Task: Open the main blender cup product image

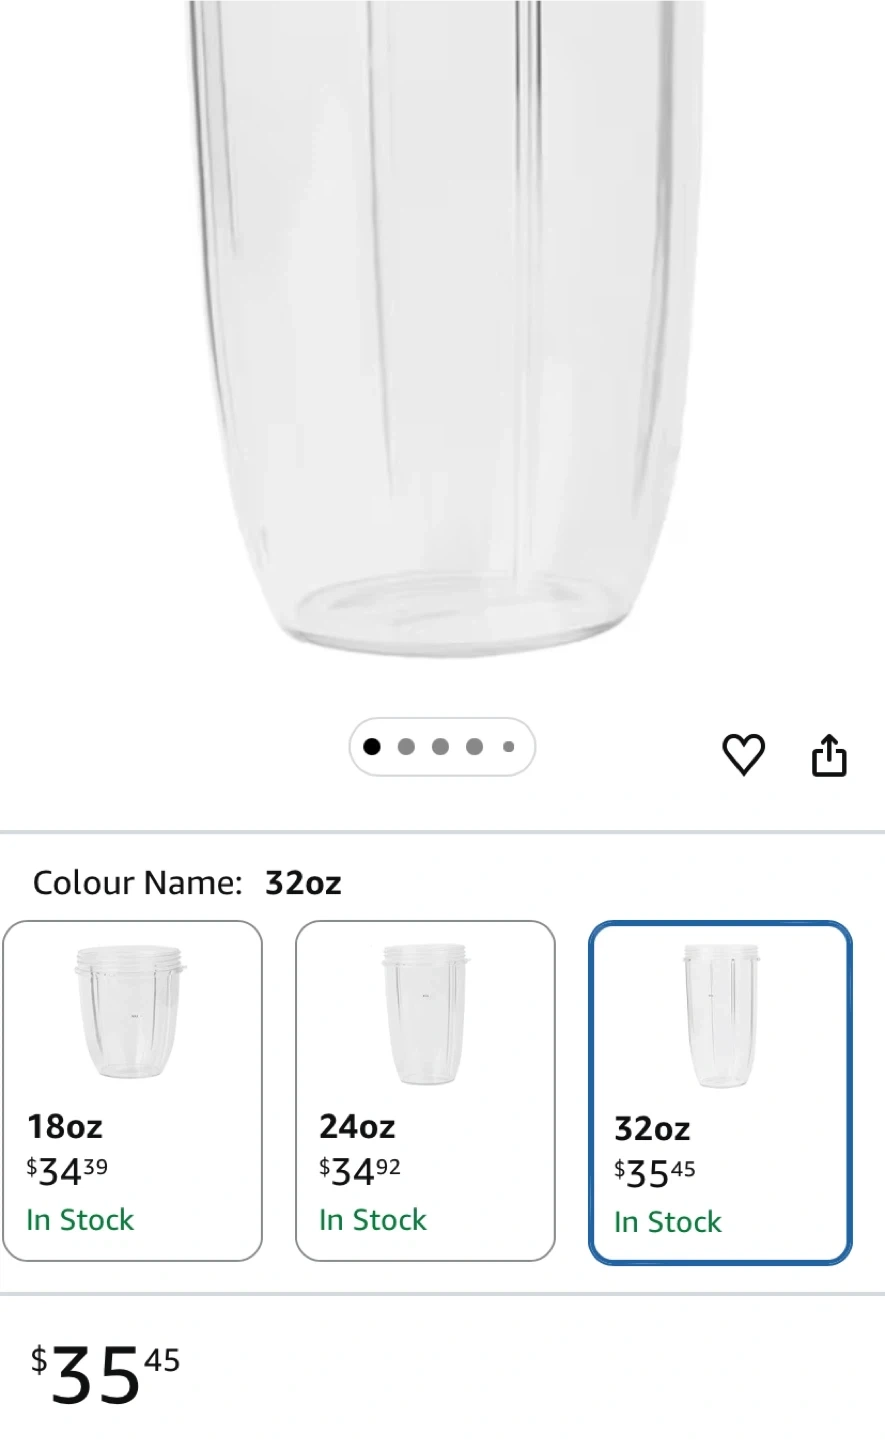Action: tap(442, 330)
